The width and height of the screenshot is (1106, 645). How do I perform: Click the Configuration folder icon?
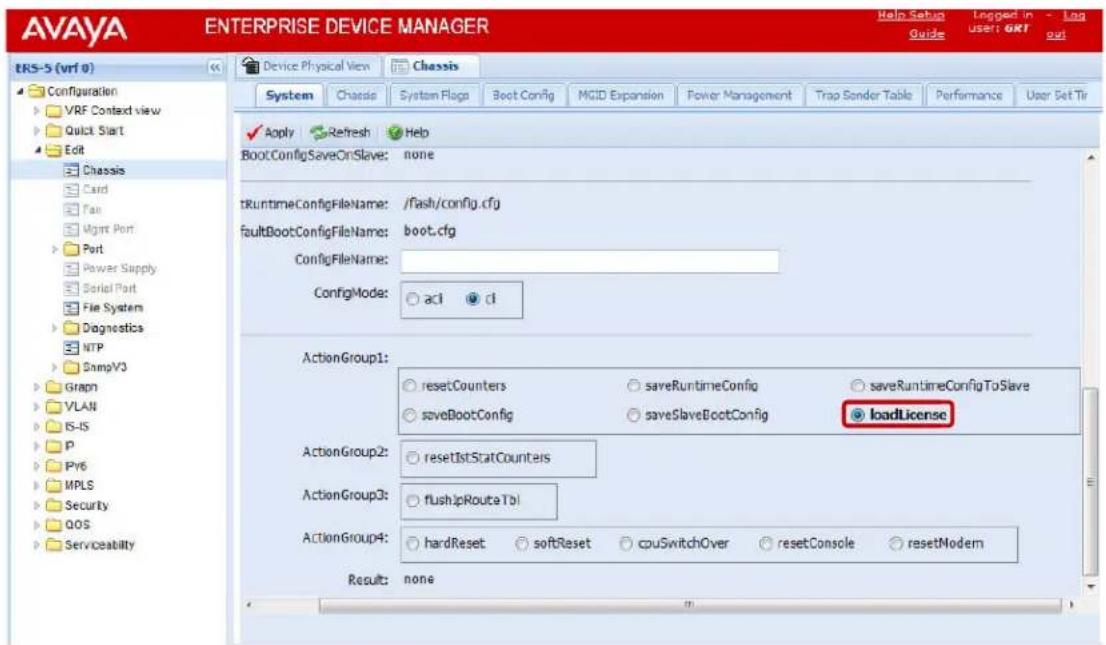click(37, 91)
